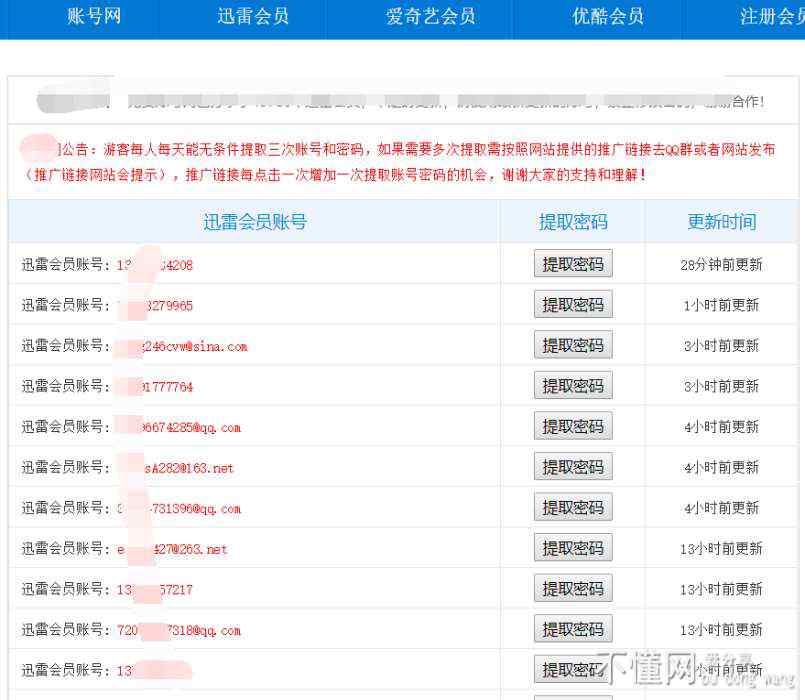Click account text 731396@qq.com
This screenshot has width=805, height=700.
[179, 509]
